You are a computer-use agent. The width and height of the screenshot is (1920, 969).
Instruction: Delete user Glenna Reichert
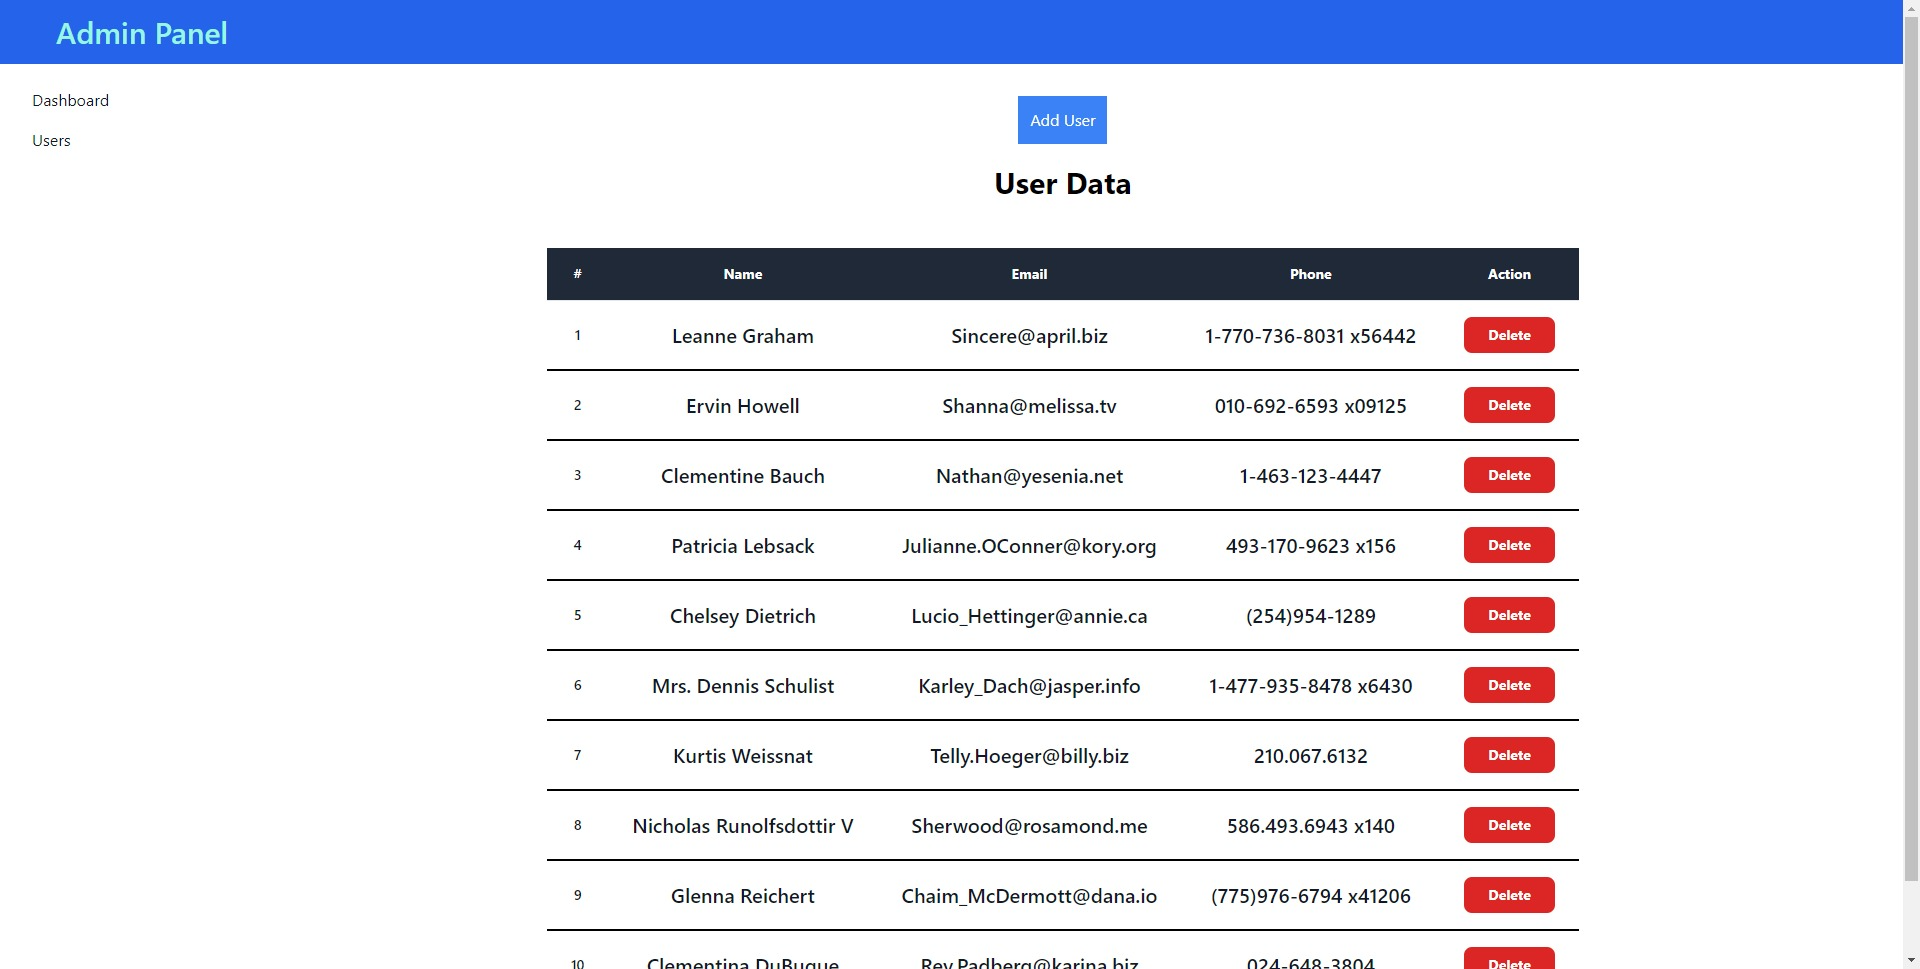pos(1509,895)
